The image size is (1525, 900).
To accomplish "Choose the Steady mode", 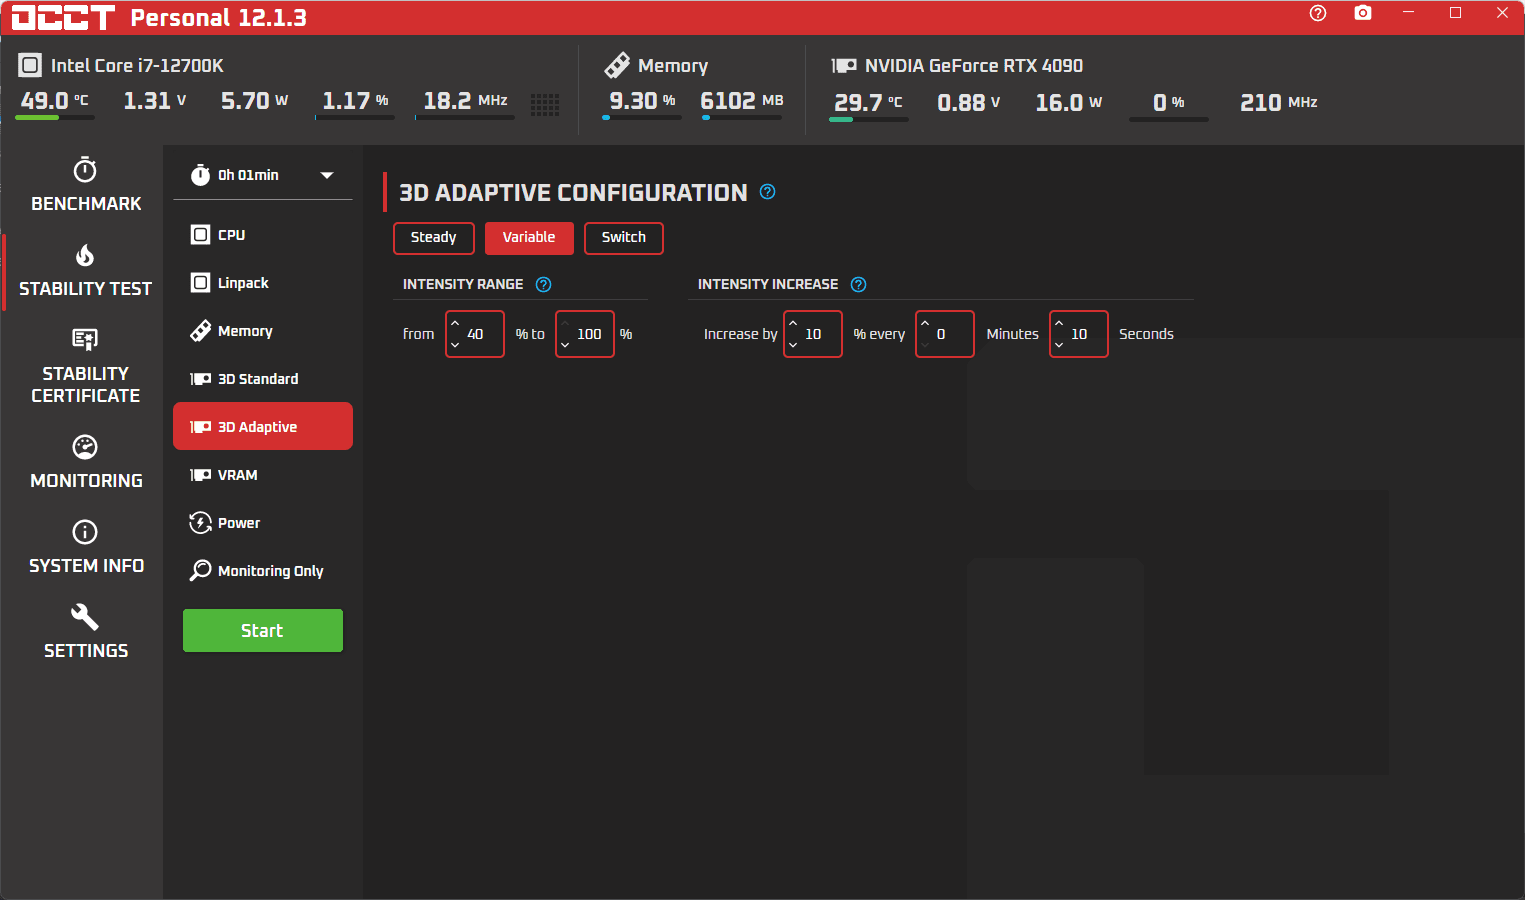I will coord(433,238).
